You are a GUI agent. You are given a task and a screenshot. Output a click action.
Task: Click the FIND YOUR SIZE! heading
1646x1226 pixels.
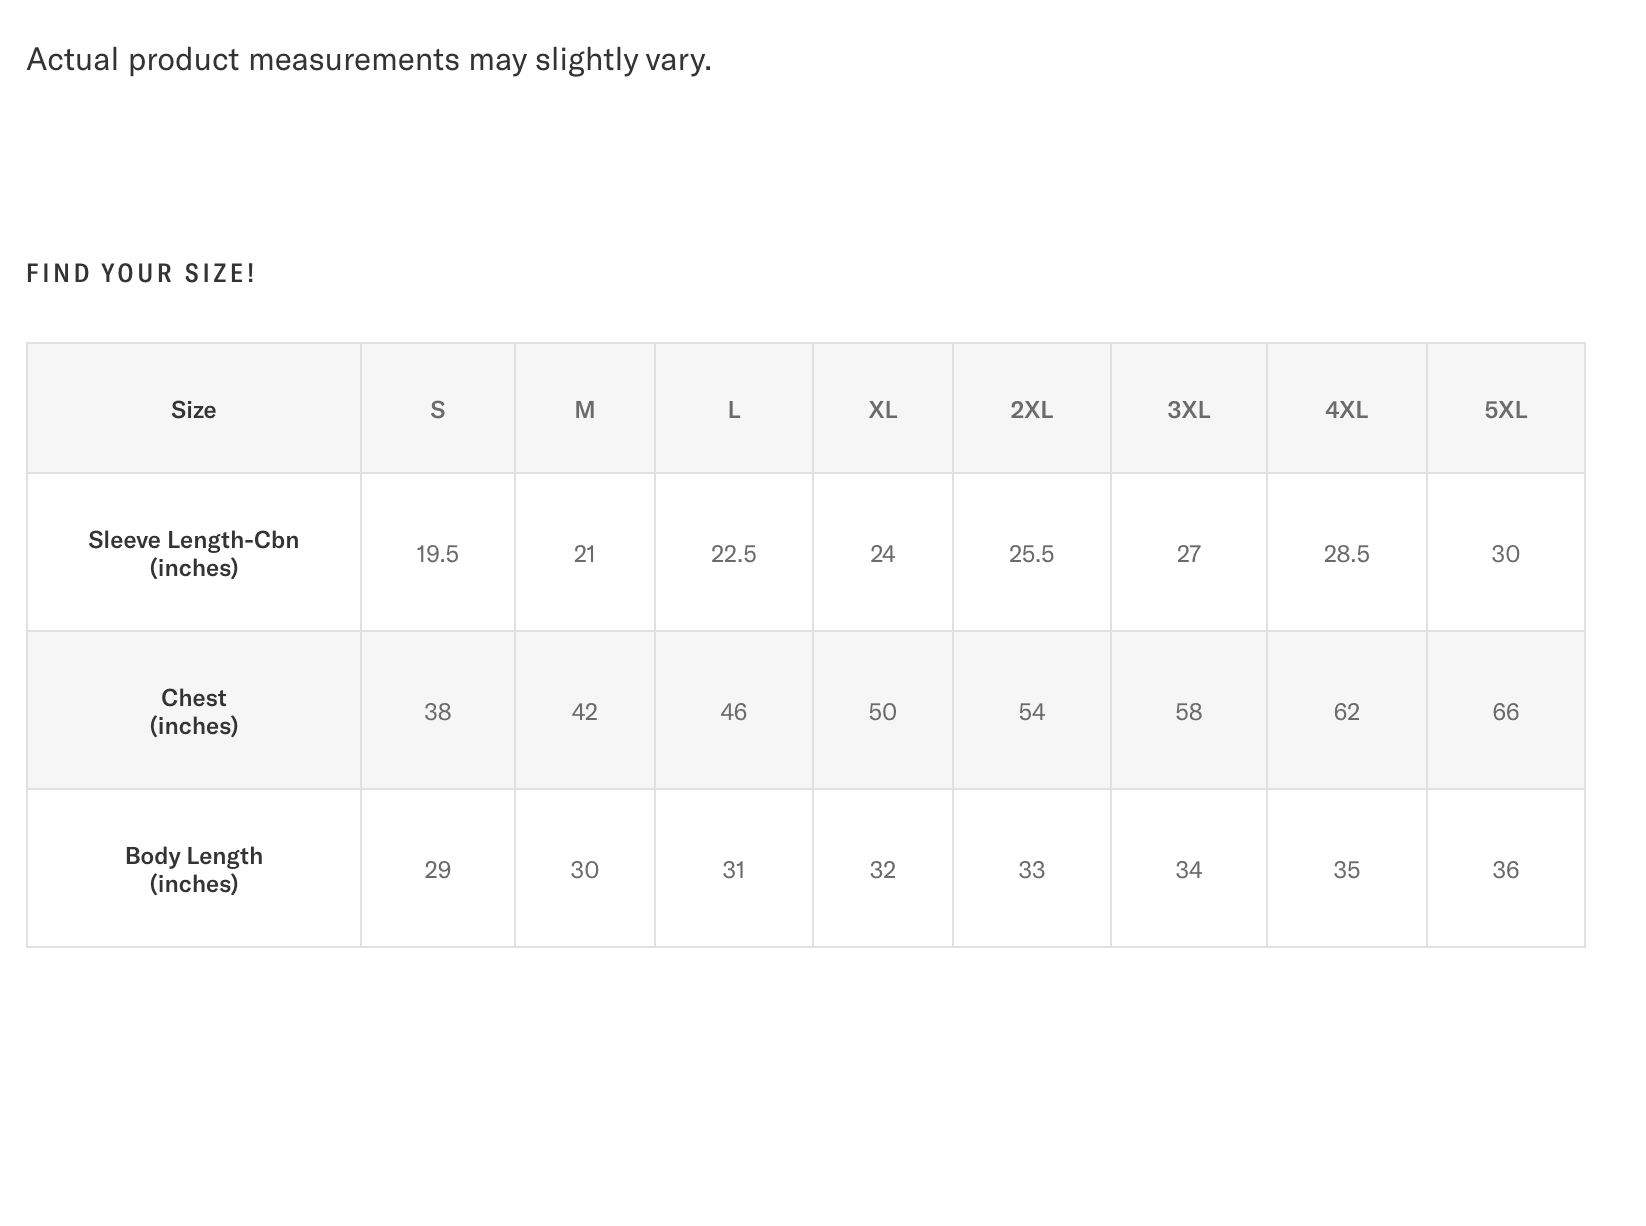point(141,273)
